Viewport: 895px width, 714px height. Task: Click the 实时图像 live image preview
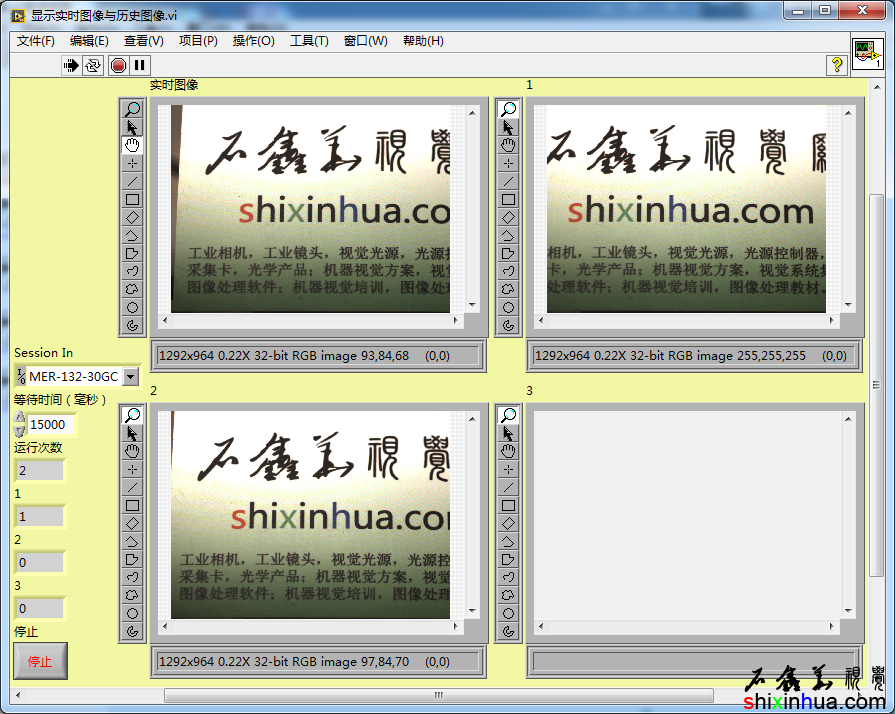[x=311, y=209]
